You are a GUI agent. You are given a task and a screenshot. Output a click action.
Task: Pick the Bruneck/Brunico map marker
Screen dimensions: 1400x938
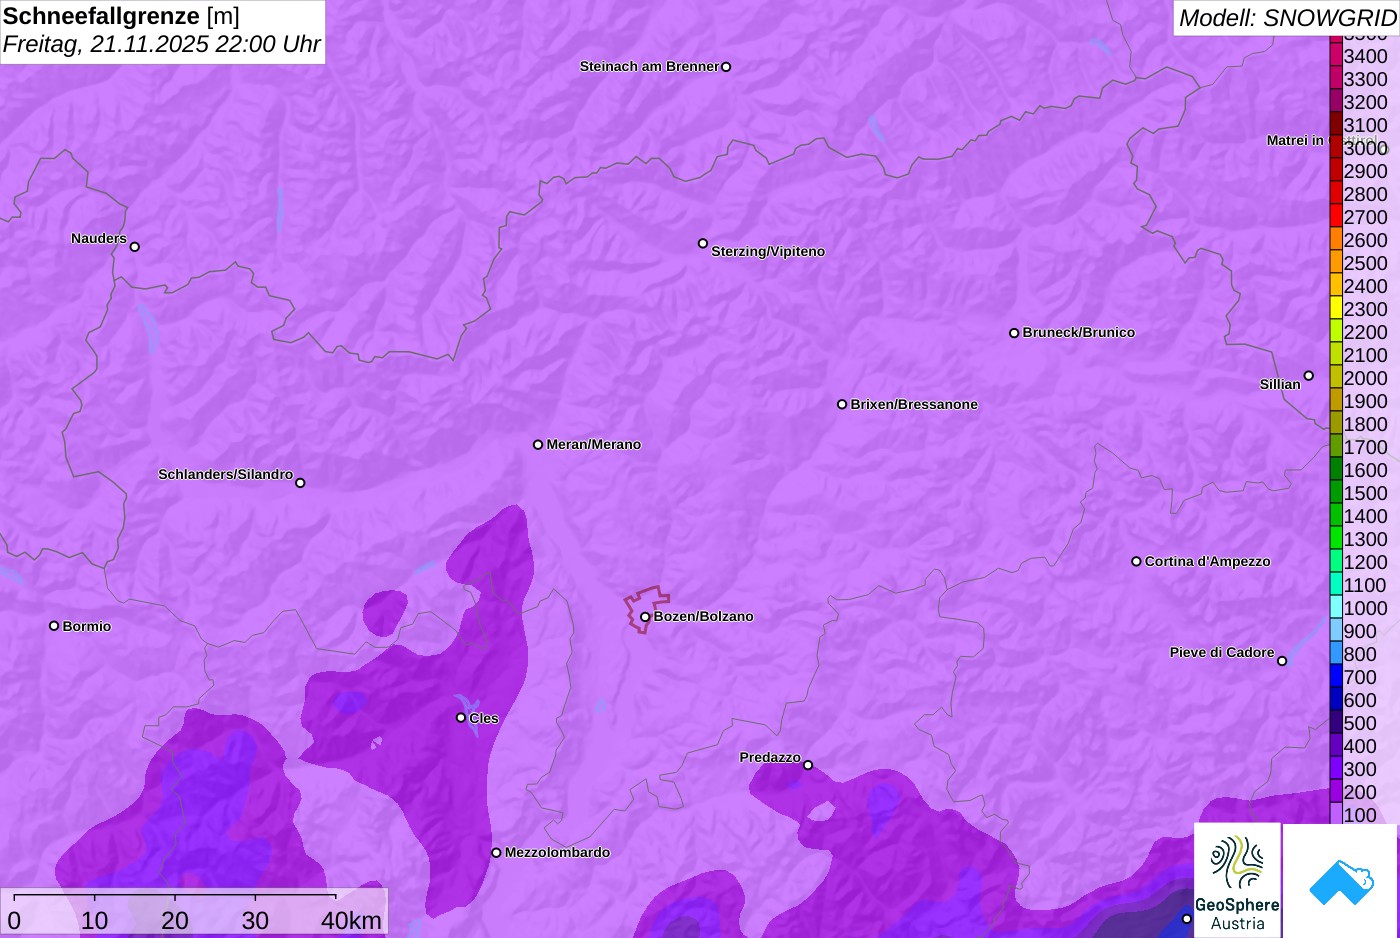click(x=1014, y=333)
